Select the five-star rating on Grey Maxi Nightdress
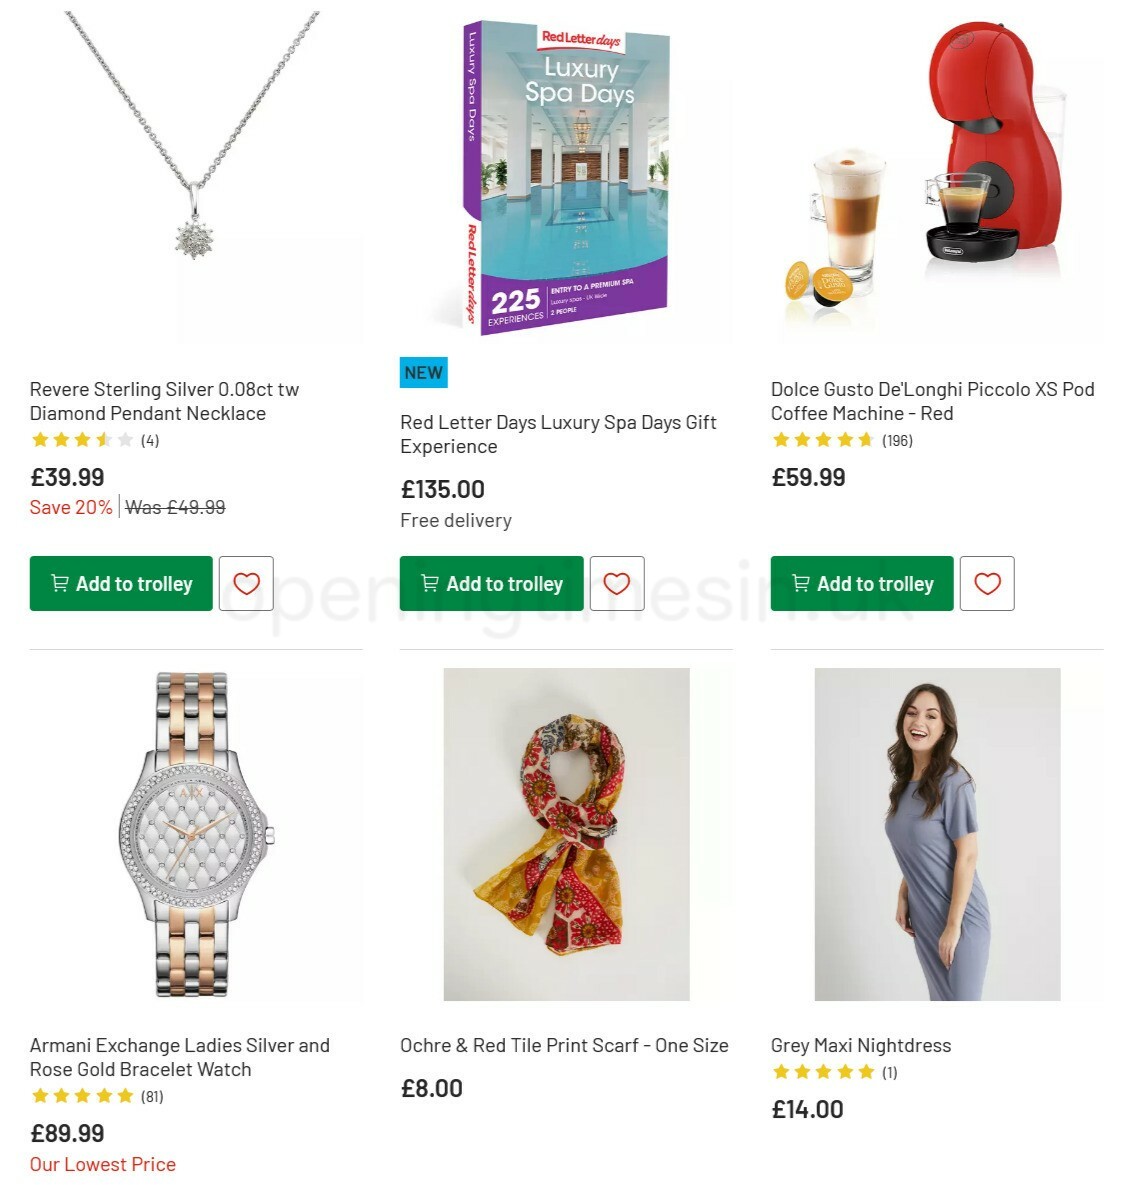 823,1071
